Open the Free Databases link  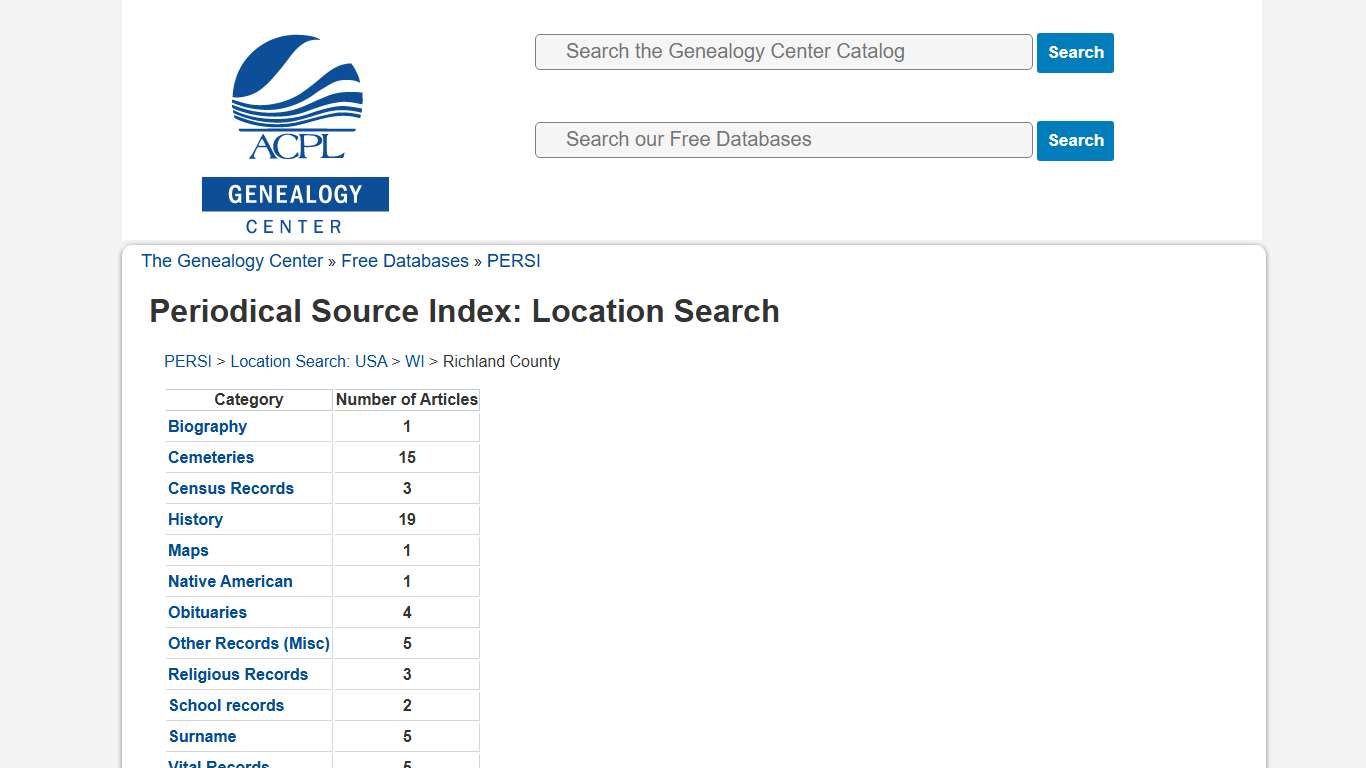(405, 261)
